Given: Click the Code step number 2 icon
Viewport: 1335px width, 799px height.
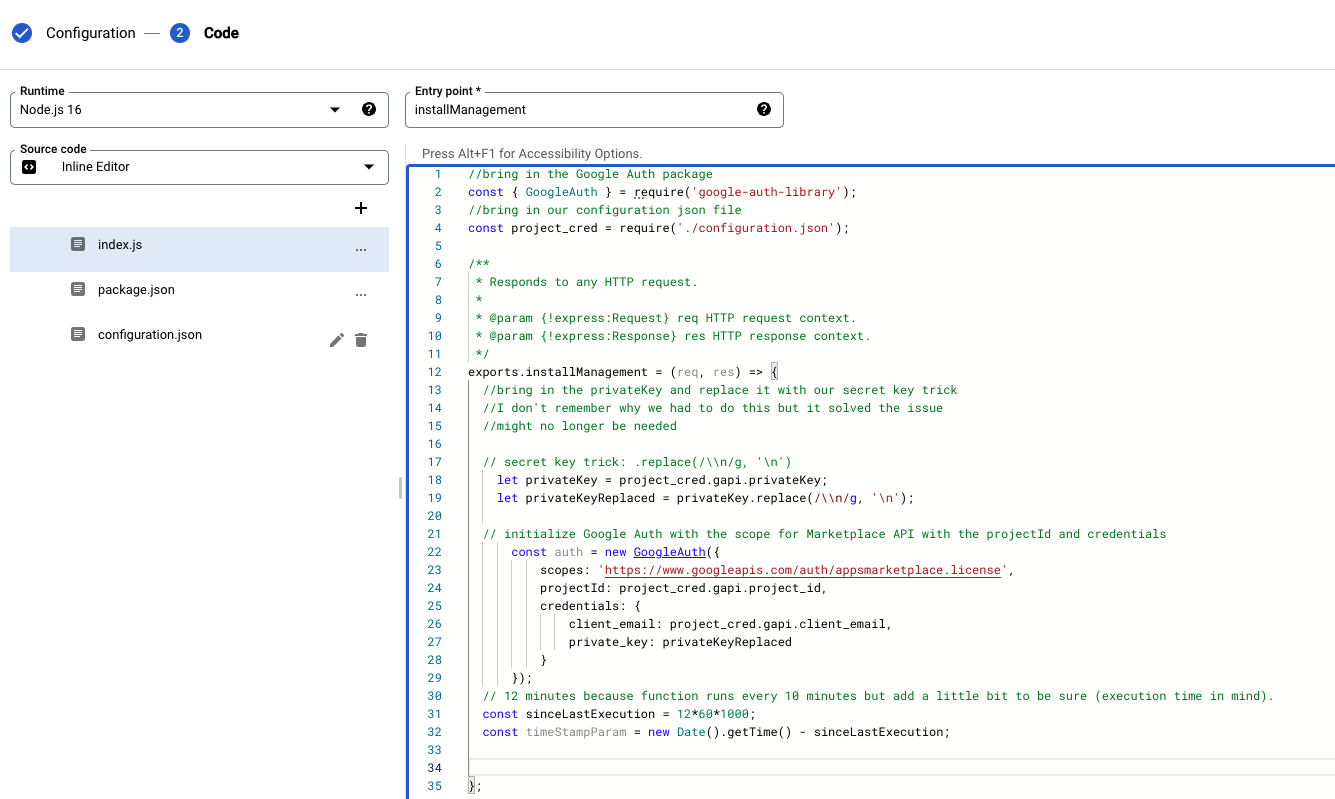Looking at the screenshot, I should coord(180,33).
